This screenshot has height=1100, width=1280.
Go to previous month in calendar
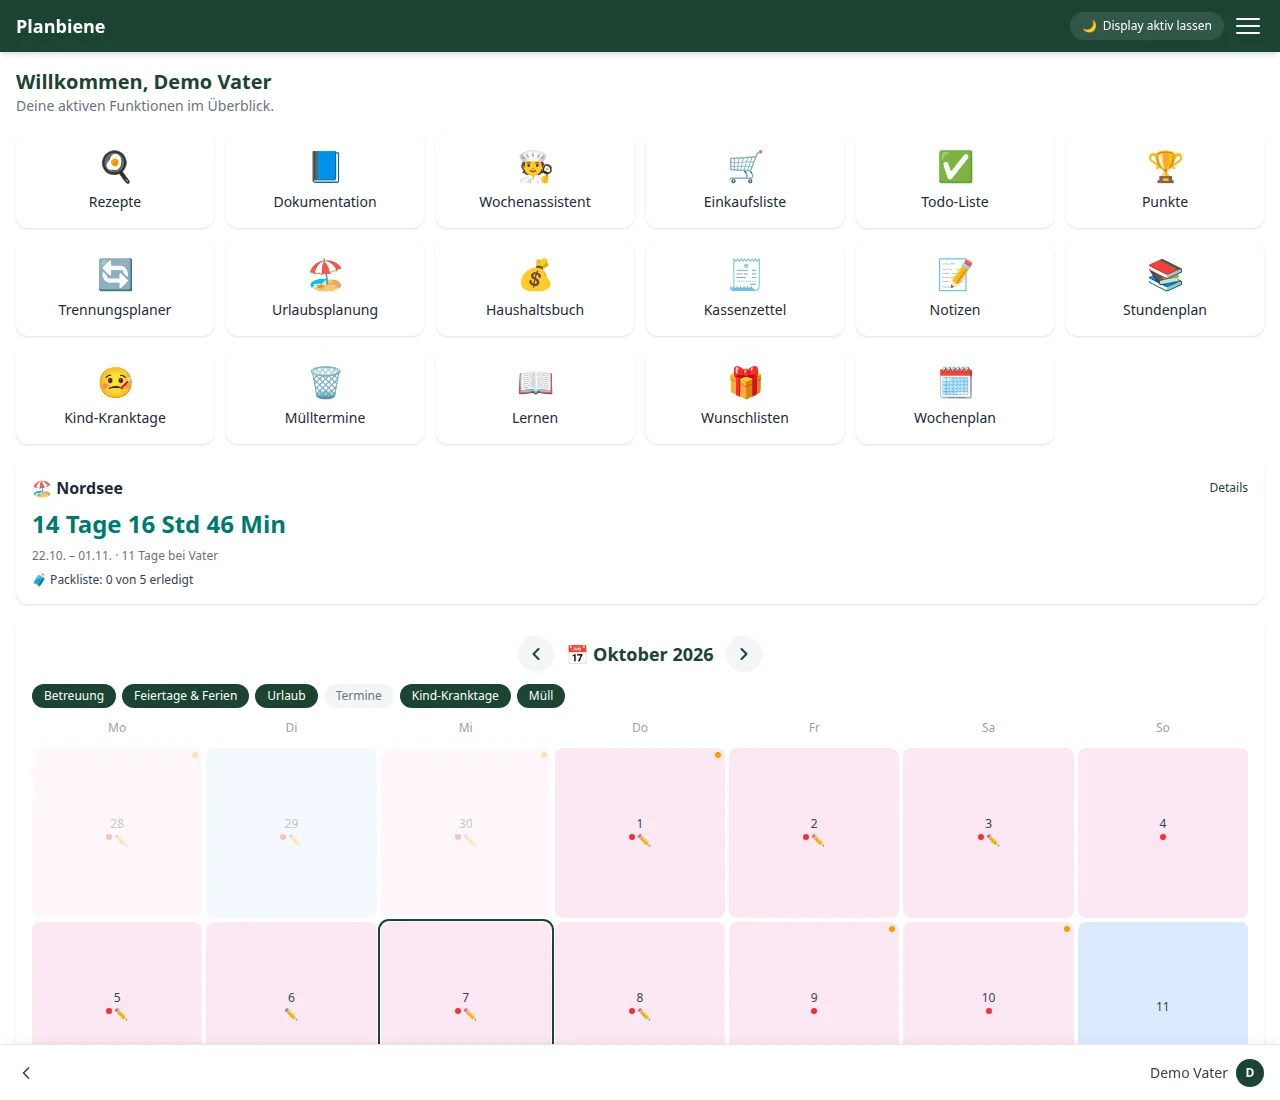536,654
